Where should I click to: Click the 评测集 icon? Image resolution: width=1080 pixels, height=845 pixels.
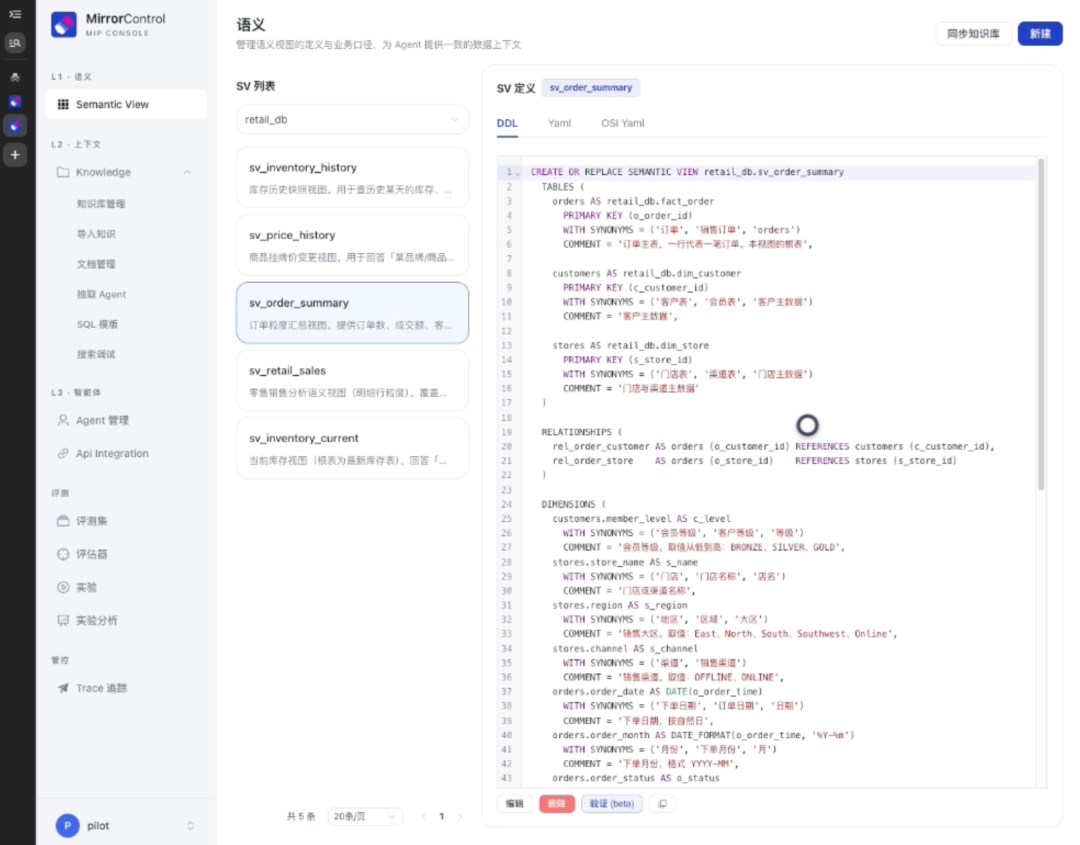point(63,521)
